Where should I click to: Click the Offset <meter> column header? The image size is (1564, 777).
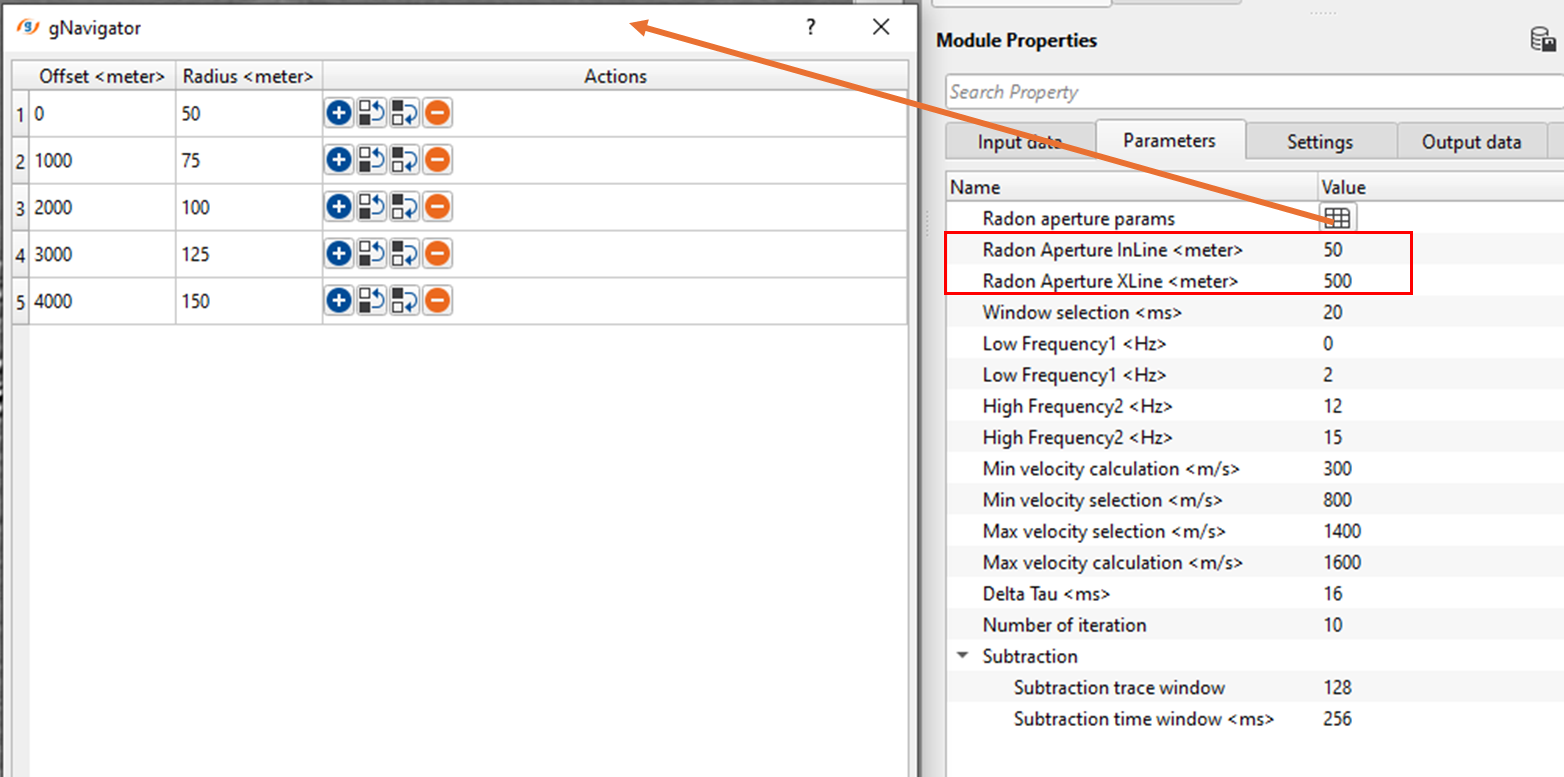pyautogui.click(x=102, y=76)
